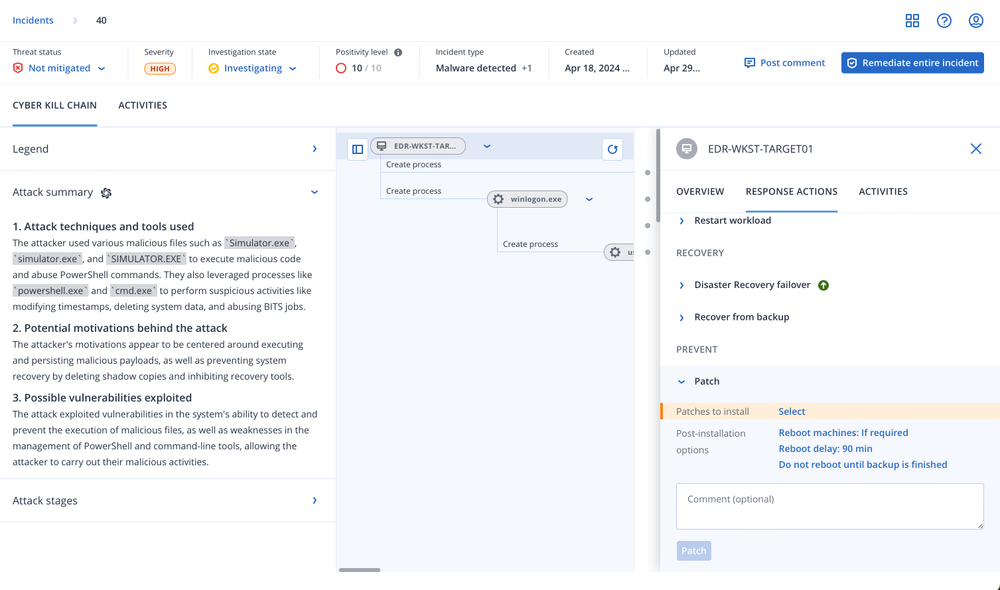The width and height of the screenshot is (1000, 590).
Task: Expand Restart workload action
Action: pos(682,221)
